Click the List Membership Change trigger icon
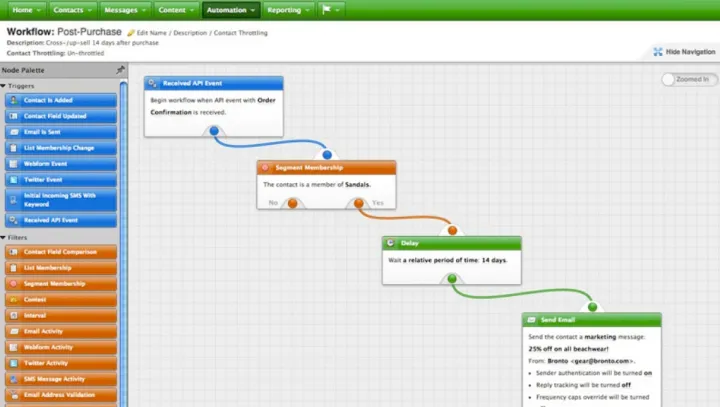Screen dimensions: 720x407 [x=14, y=148]
